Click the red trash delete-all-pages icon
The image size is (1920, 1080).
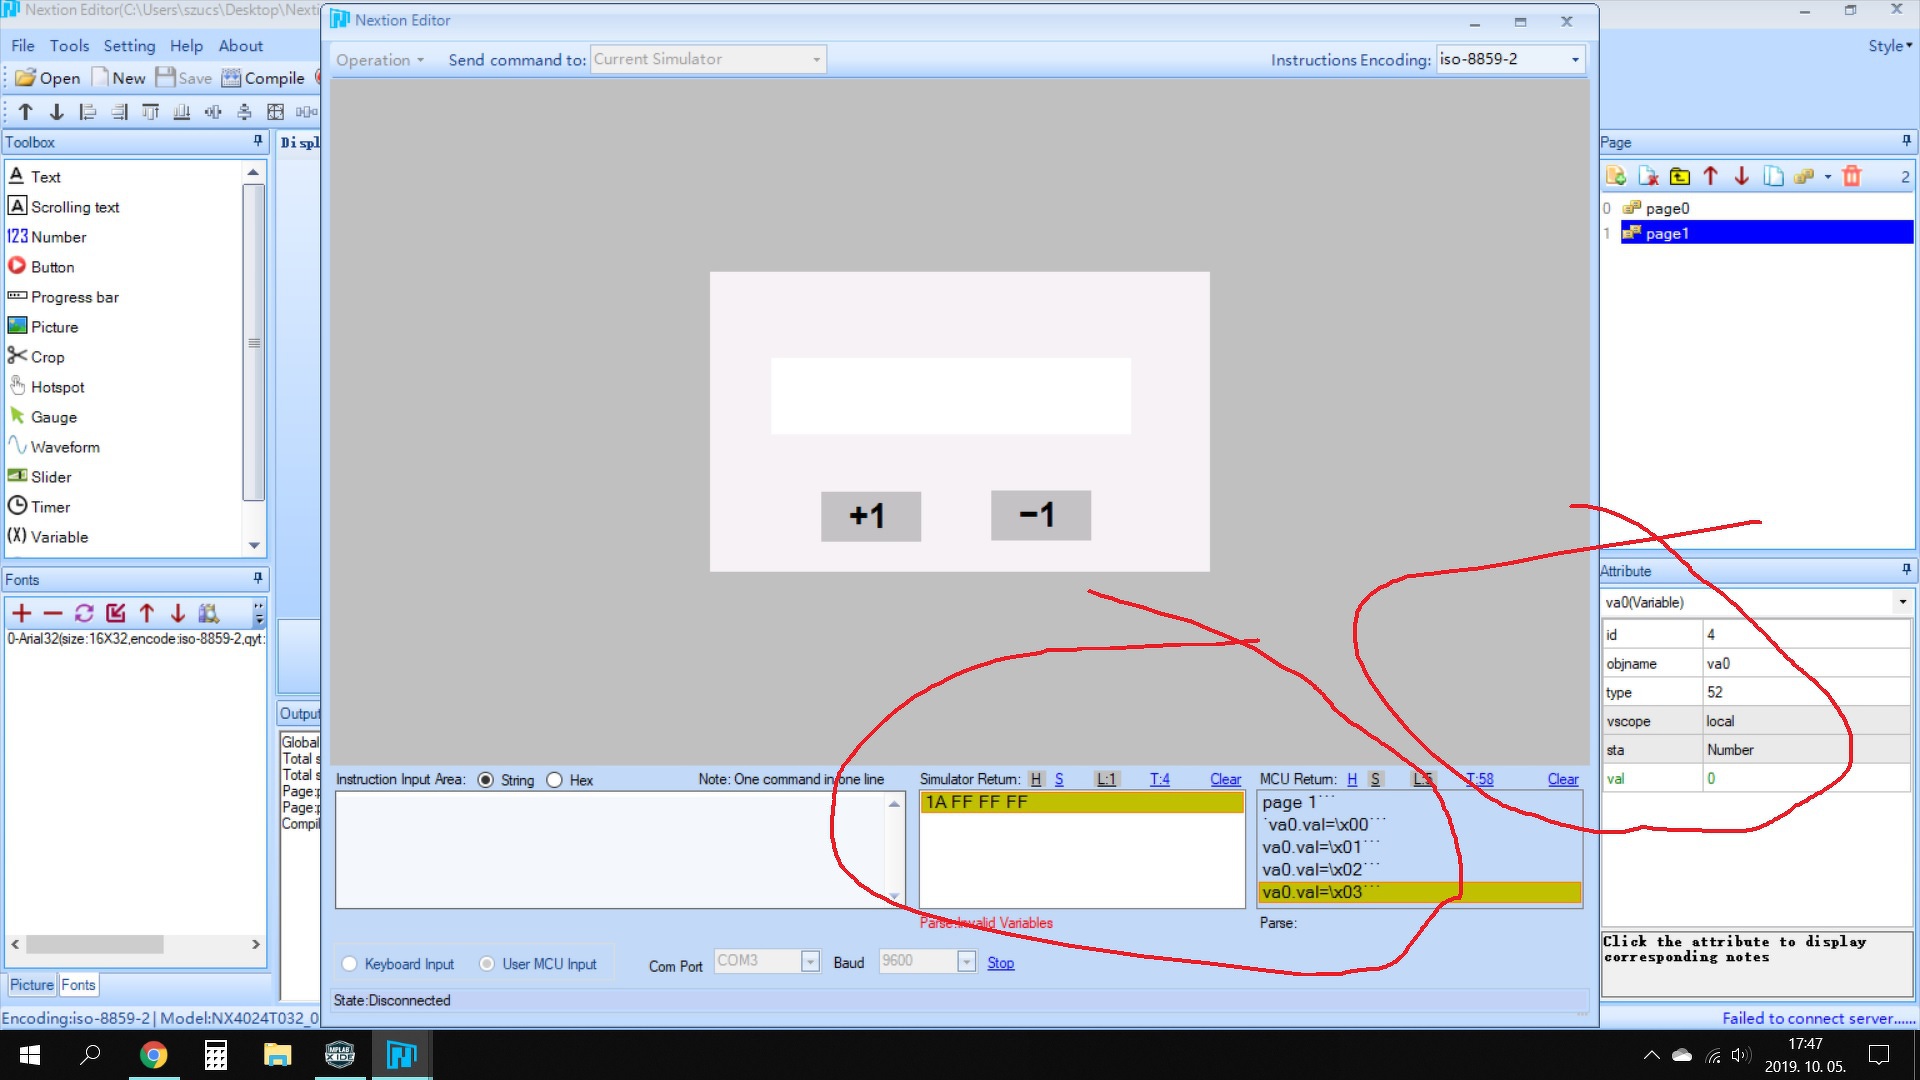pyautogui.click(x=1851, y=176)
